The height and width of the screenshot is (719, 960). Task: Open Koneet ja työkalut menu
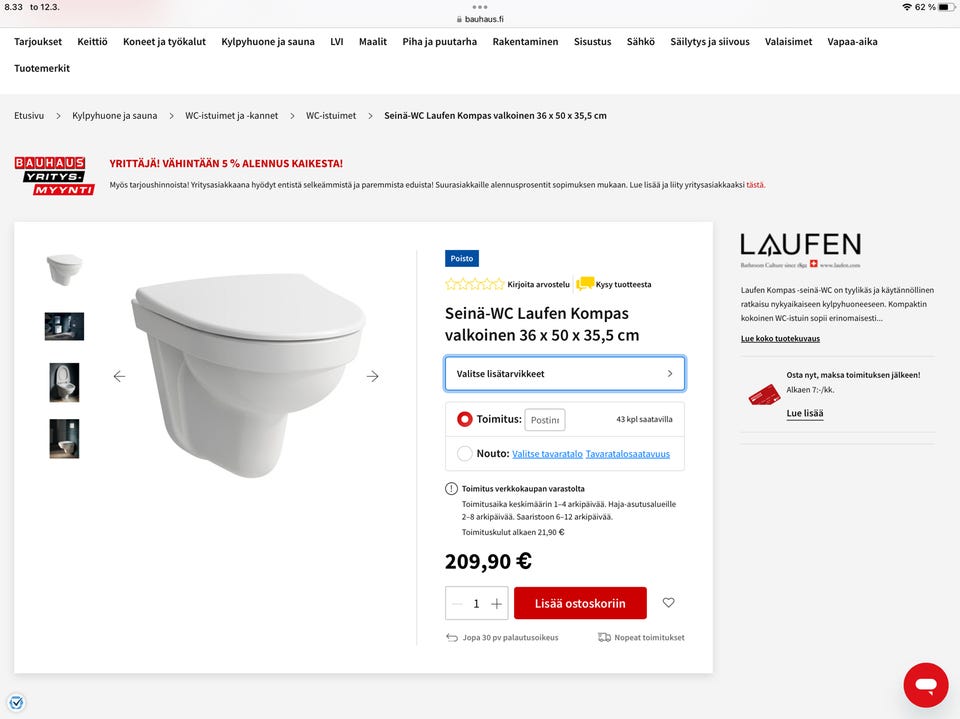coord(164,42)
